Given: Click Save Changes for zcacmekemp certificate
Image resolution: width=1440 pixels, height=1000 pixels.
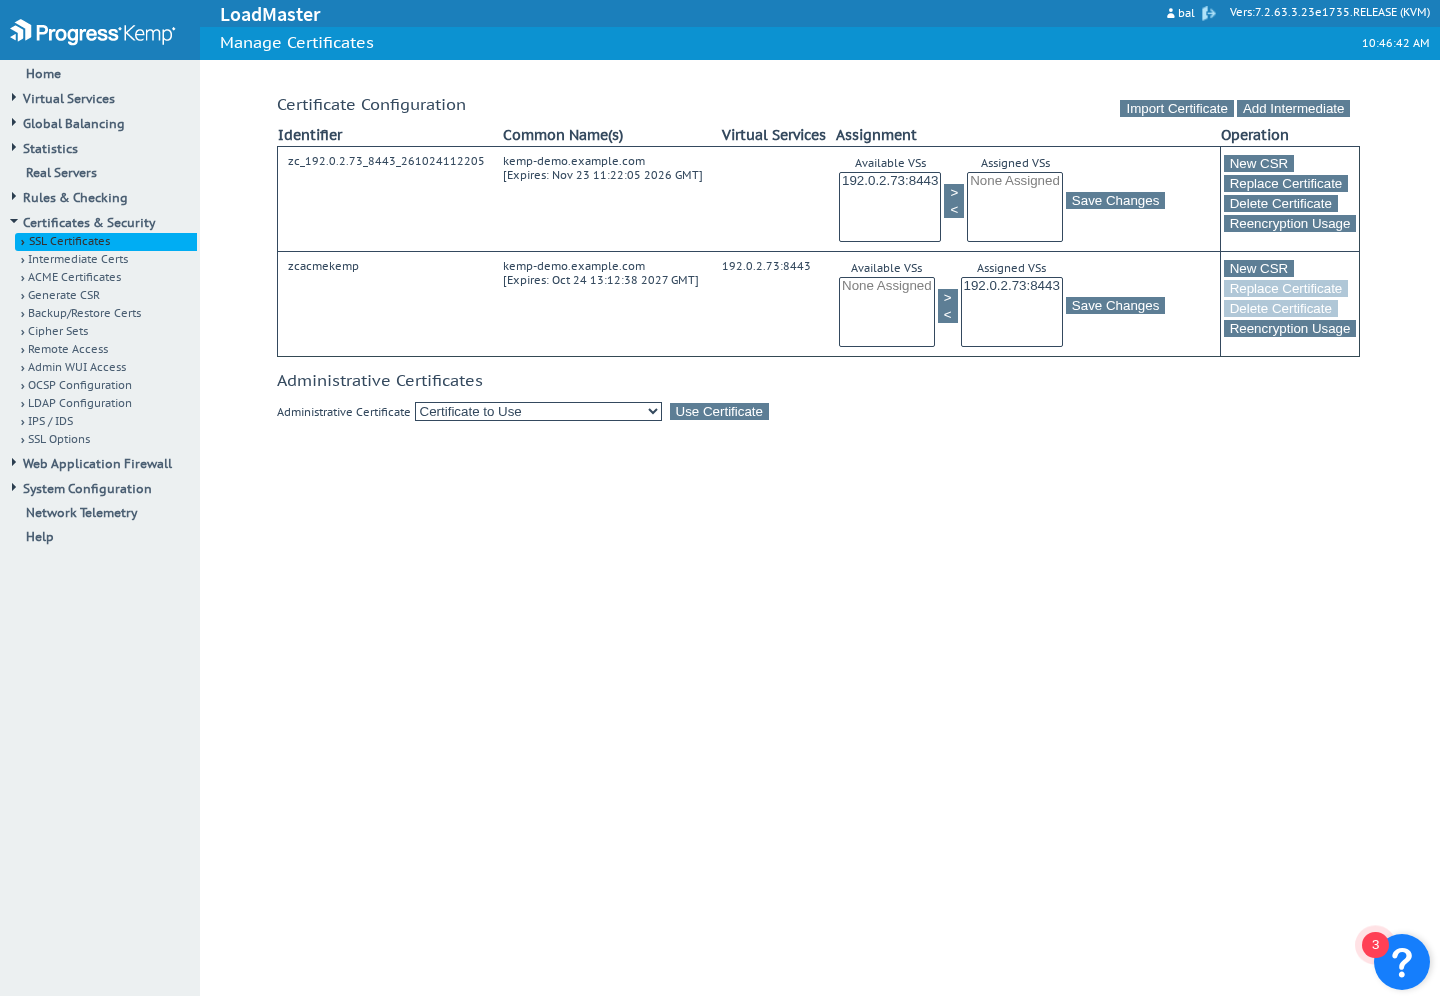Looking at the screenshot, I should click(1115, 306).
